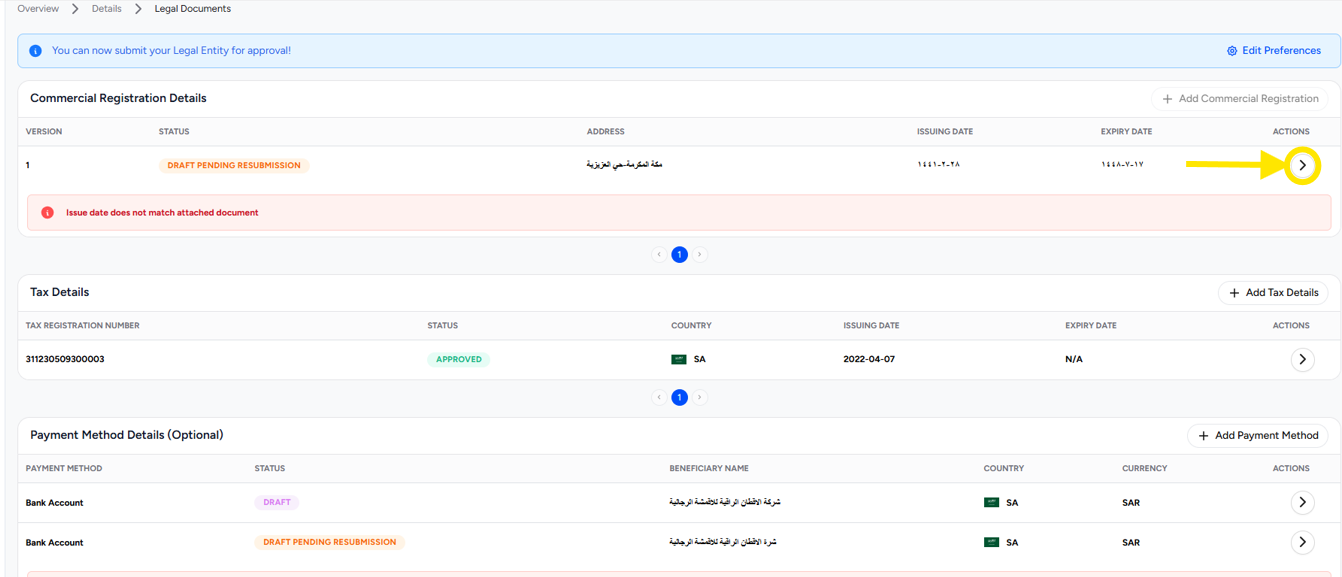Go to next page in Commercial Registration pagination

click(x=700, y=255)
